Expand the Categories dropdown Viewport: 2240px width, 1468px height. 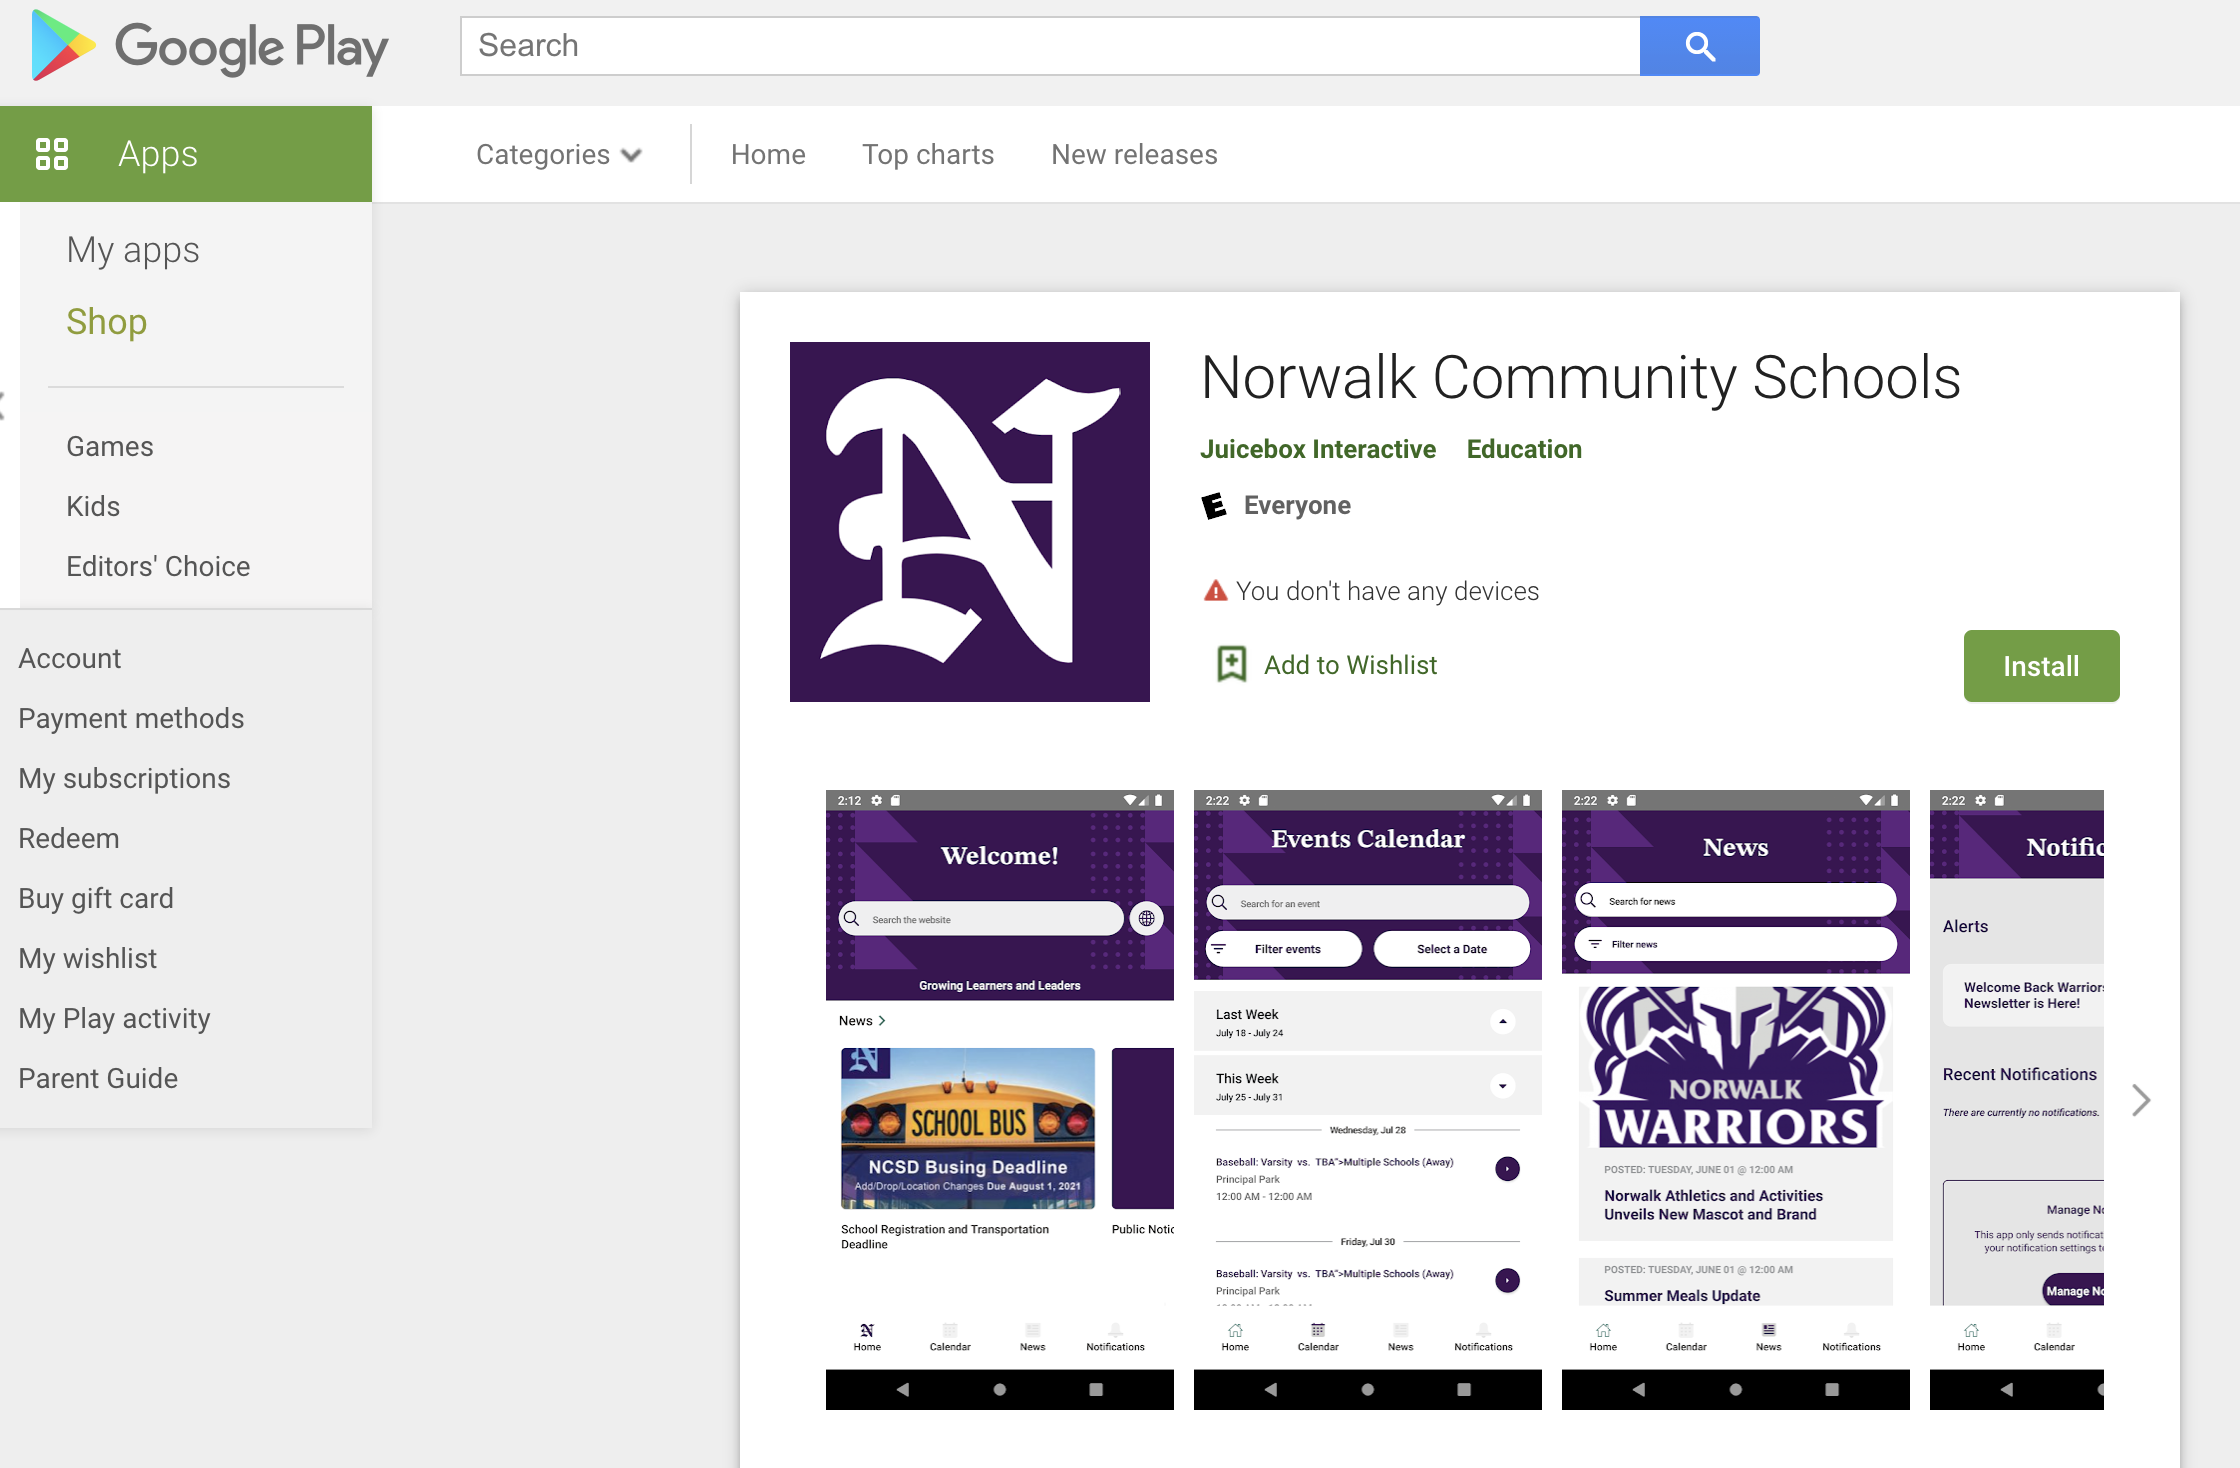[558, 154]
